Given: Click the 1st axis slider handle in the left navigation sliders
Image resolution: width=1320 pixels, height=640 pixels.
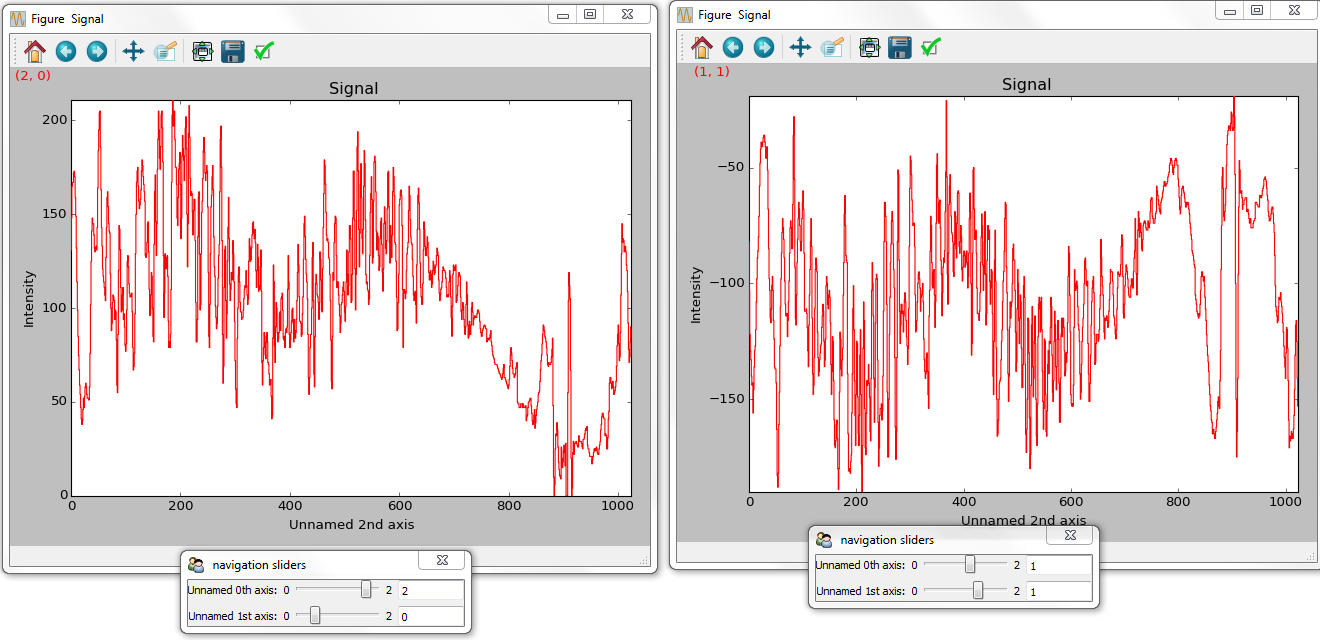Looking at the screenshot, I should (315, 616).
